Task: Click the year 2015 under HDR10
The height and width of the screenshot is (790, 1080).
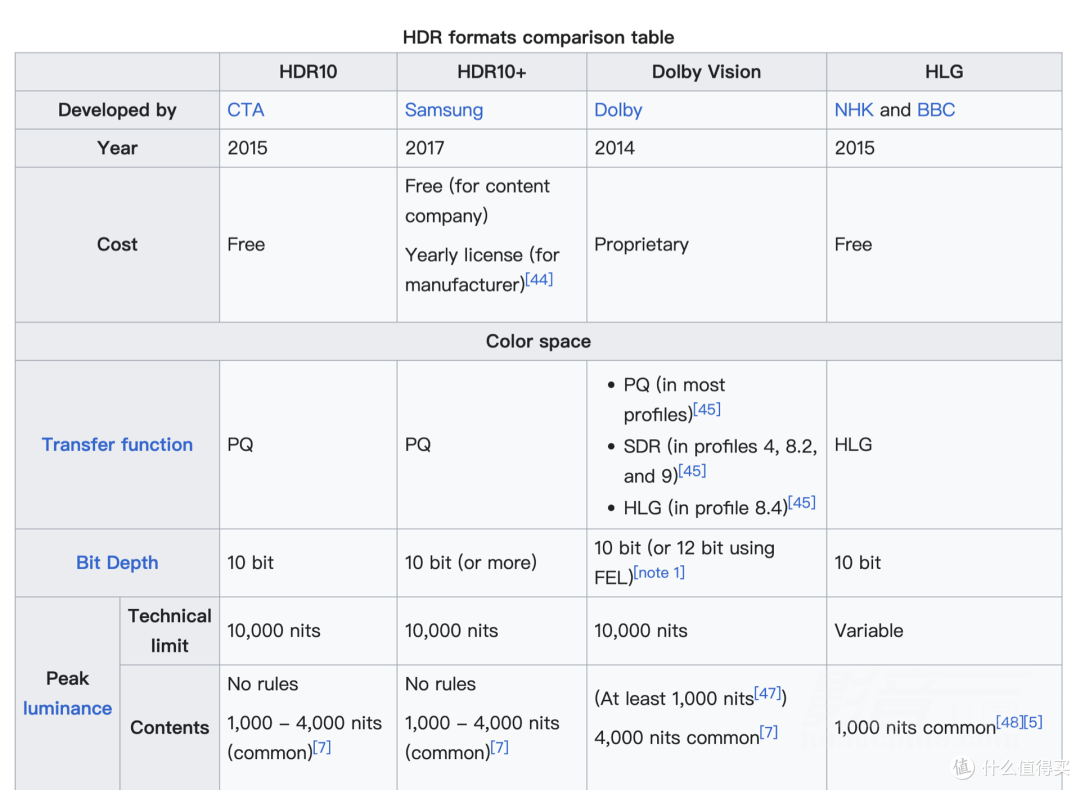Action: point(247,148)
